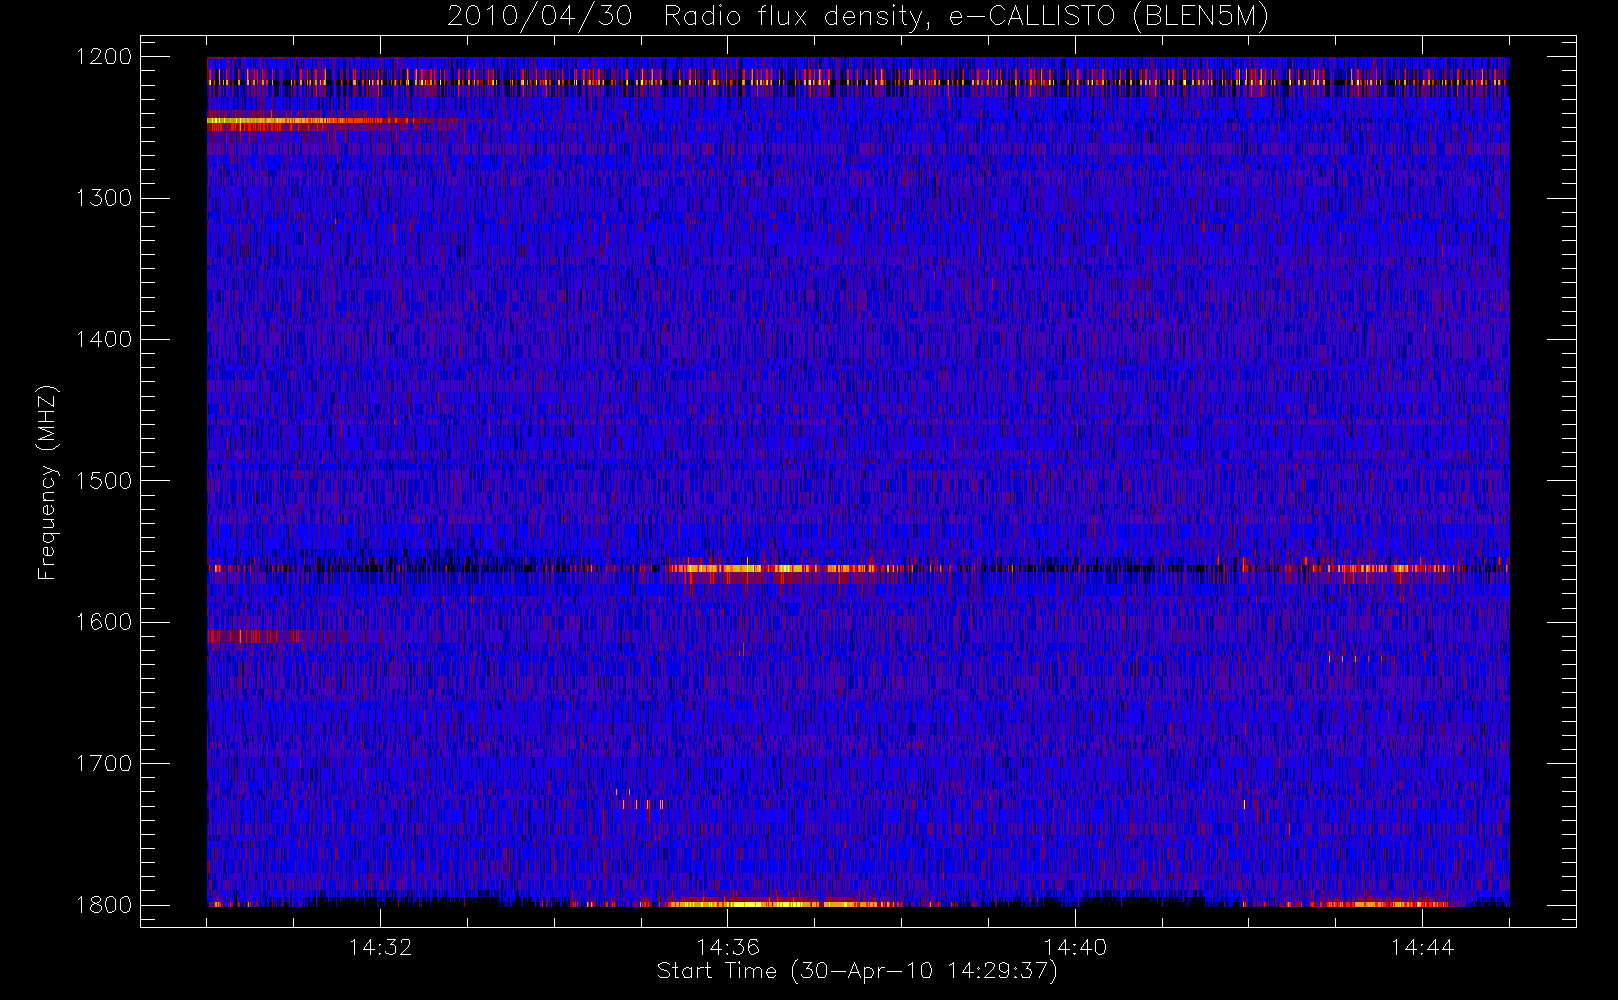Click the 14:44 time tick label
This screenshot has height=1000, width=1618.
coord(1422,947)
